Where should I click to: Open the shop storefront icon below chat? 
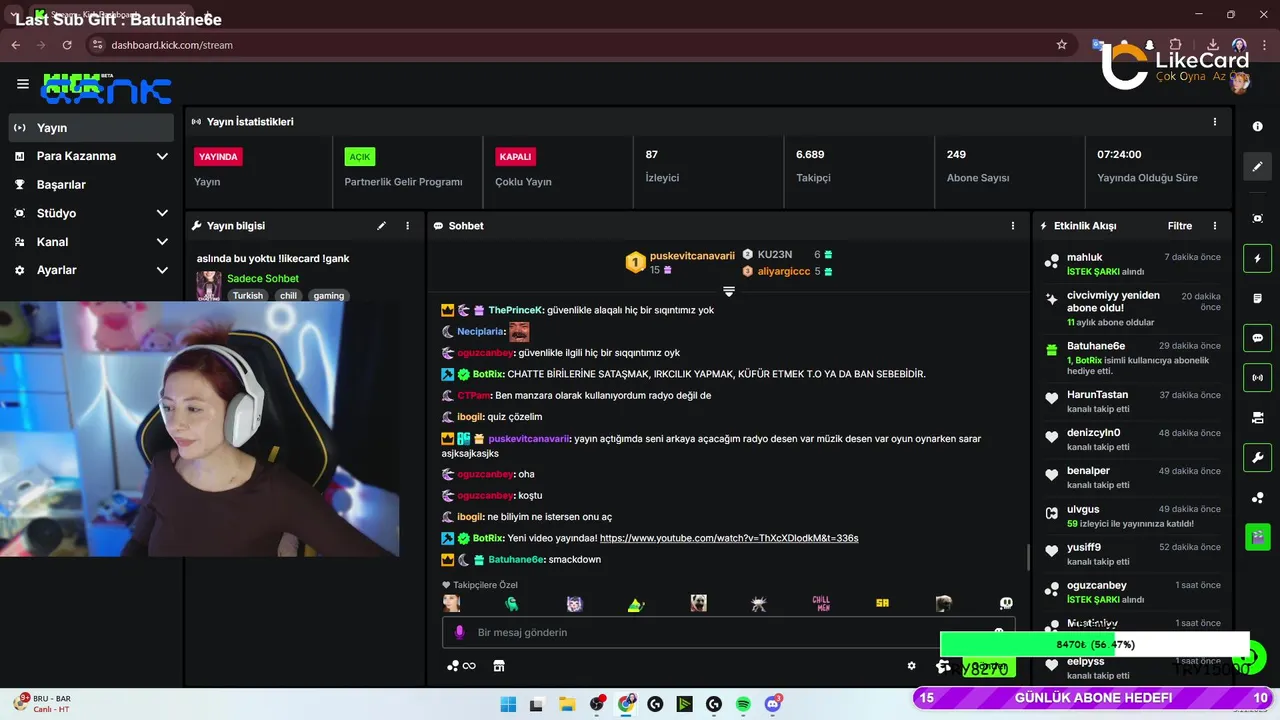coord(499,666)
